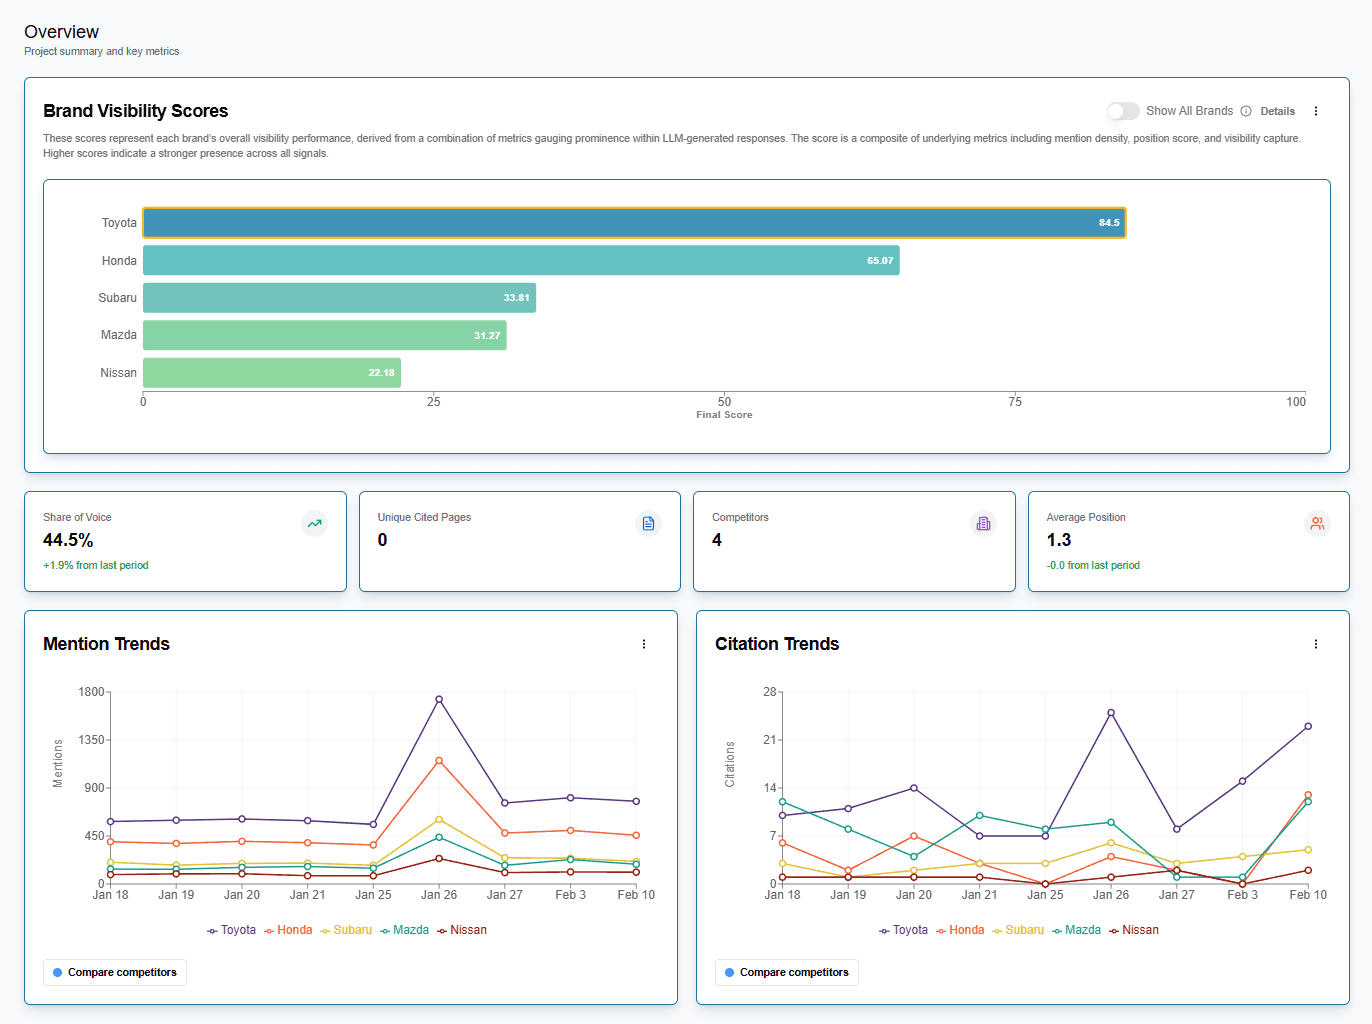Click the Average Position people icon
This screenshot has width=1372, height=1024.
(1317, 523)
